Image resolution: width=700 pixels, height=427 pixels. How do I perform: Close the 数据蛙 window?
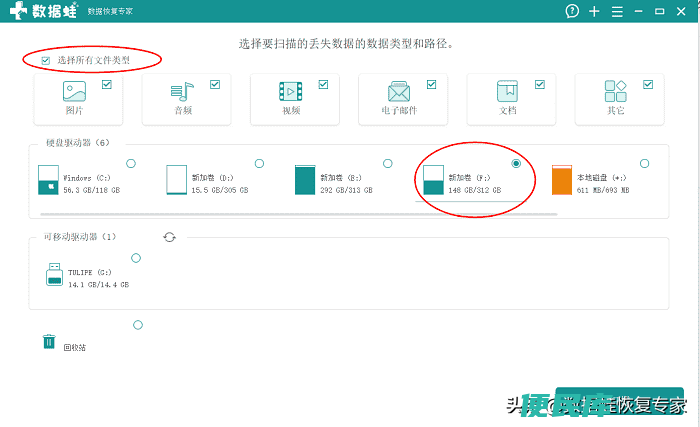click(681, 12)
